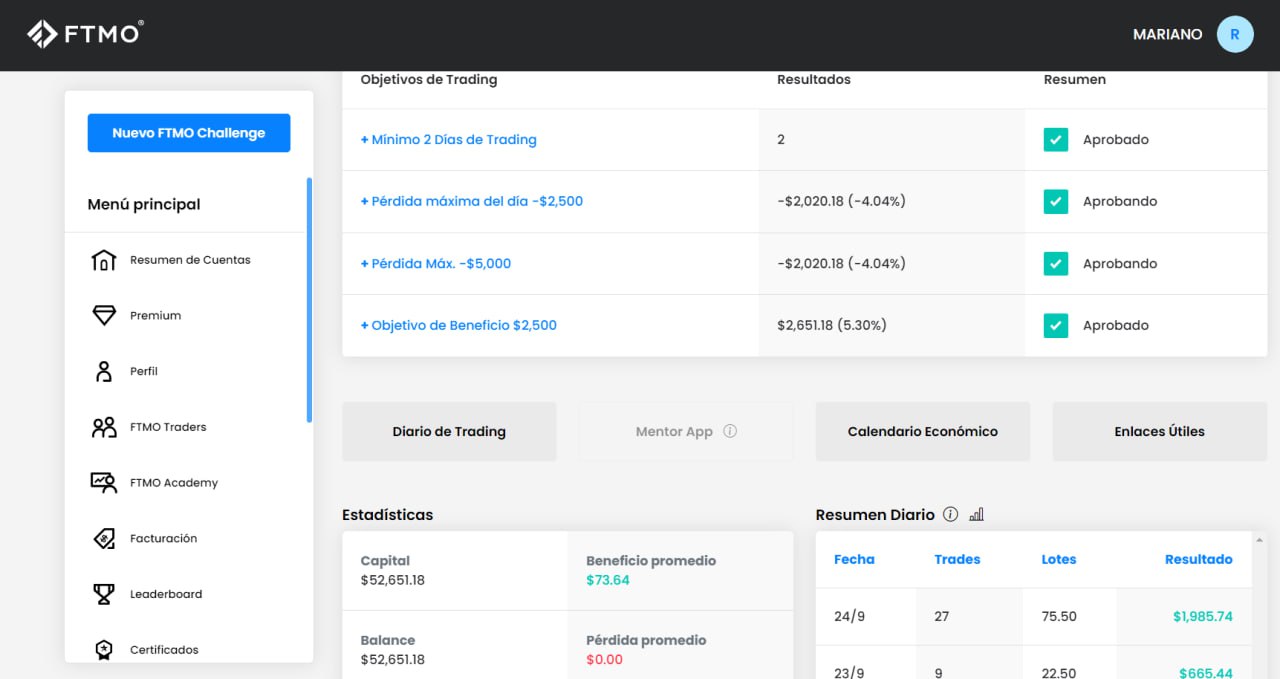Click the checkmark for Mínimo 2 Días de Trading
Screen dimensions: 1280x679
click(x=1055, y=140)
